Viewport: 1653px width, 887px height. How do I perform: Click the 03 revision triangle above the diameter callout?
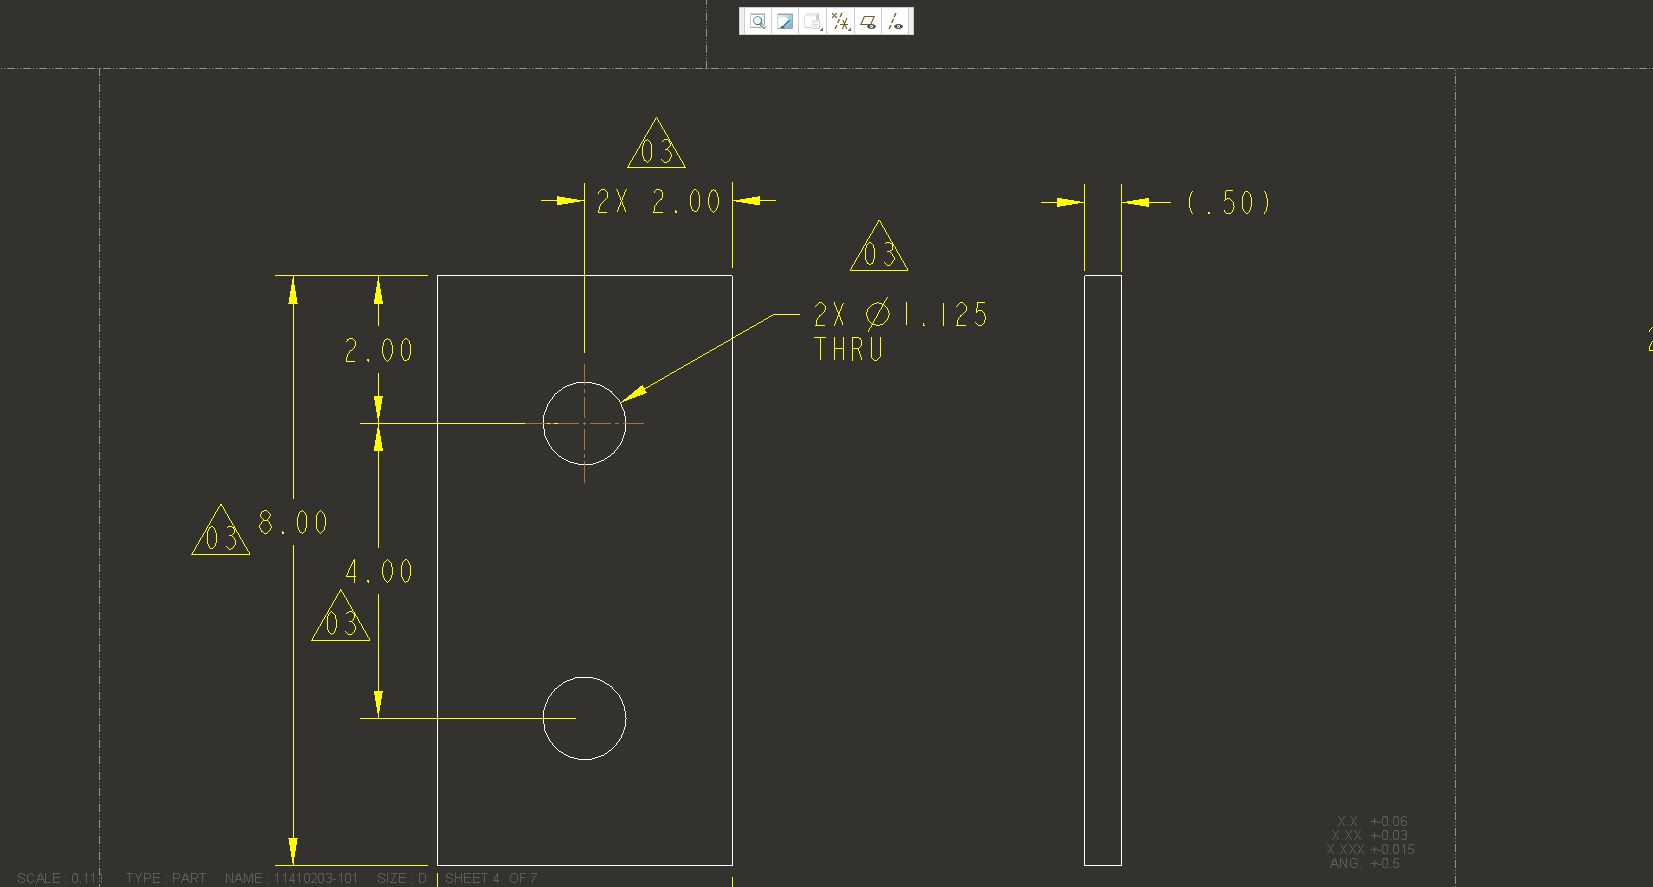click(x=879, y=247)
